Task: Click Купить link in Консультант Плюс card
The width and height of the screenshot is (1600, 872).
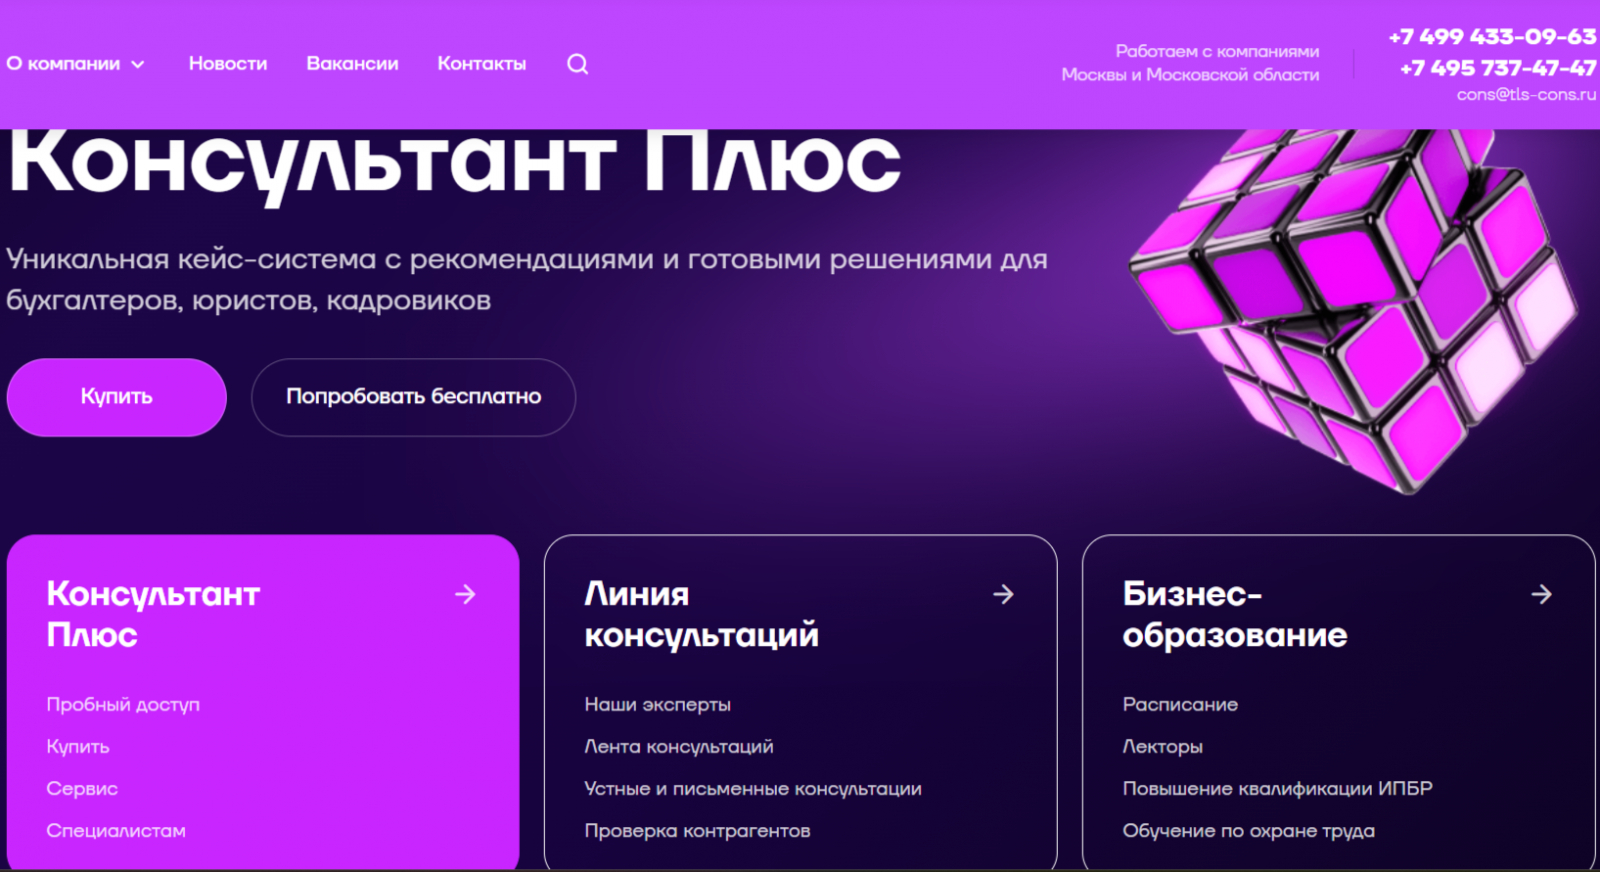Action: coord(78,747)
